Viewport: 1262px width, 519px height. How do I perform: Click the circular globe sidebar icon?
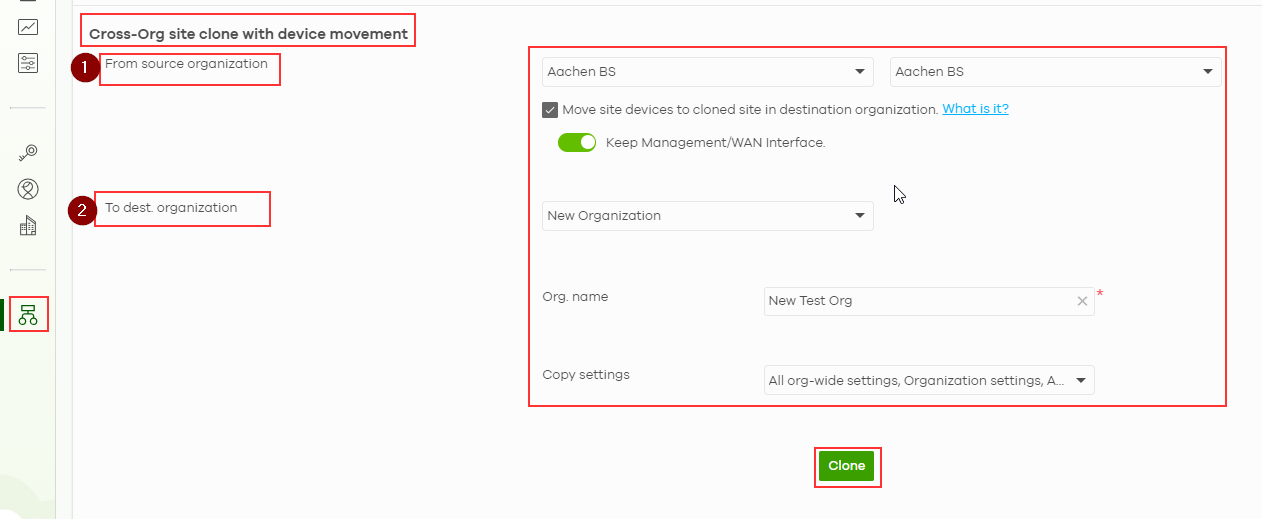(x=28, y=189)
